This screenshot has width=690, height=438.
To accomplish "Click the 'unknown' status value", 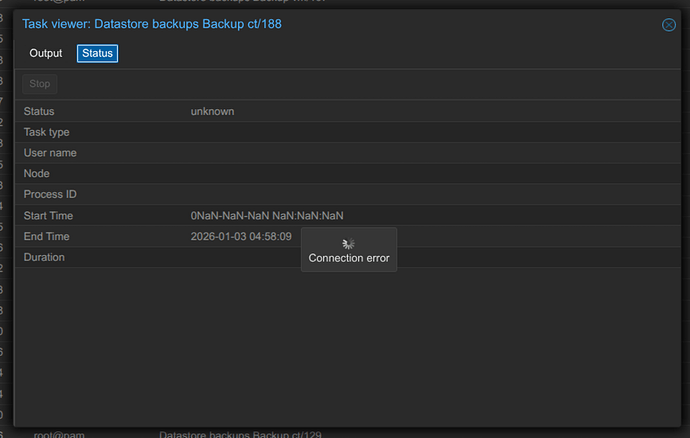I will coord(212,111).
